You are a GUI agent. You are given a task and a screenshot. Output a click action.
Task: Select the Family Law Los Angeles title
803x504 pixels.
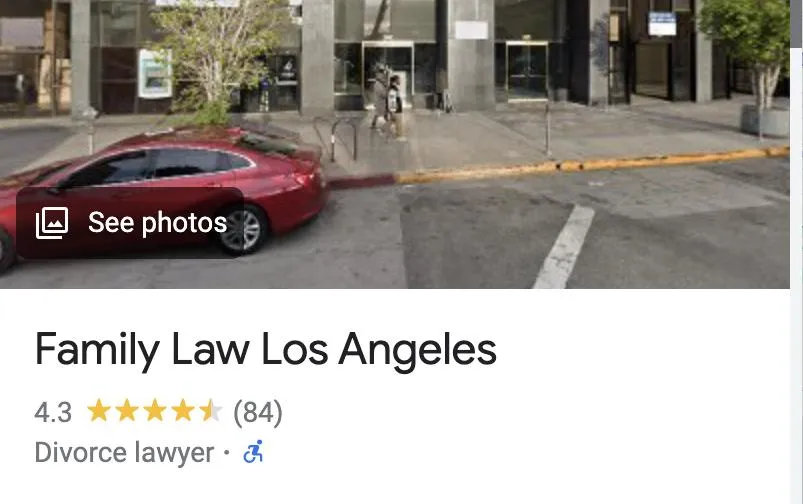(x=266, y=350)
